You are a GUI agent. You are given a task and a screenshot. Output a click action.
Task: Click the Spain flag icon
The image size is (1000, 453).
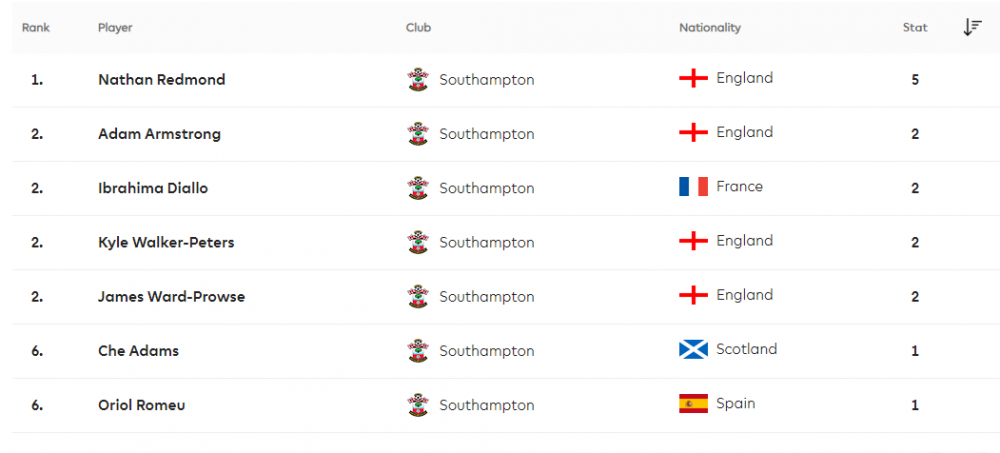click(694, 404)
